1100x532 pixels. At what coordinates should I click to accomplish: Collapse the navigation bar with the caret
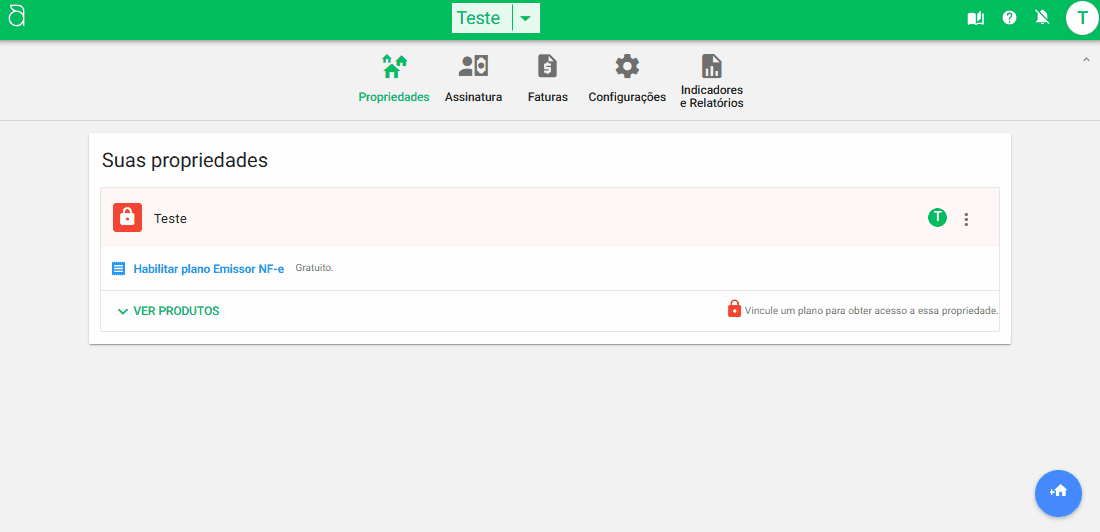click(x=1086, y=61)
